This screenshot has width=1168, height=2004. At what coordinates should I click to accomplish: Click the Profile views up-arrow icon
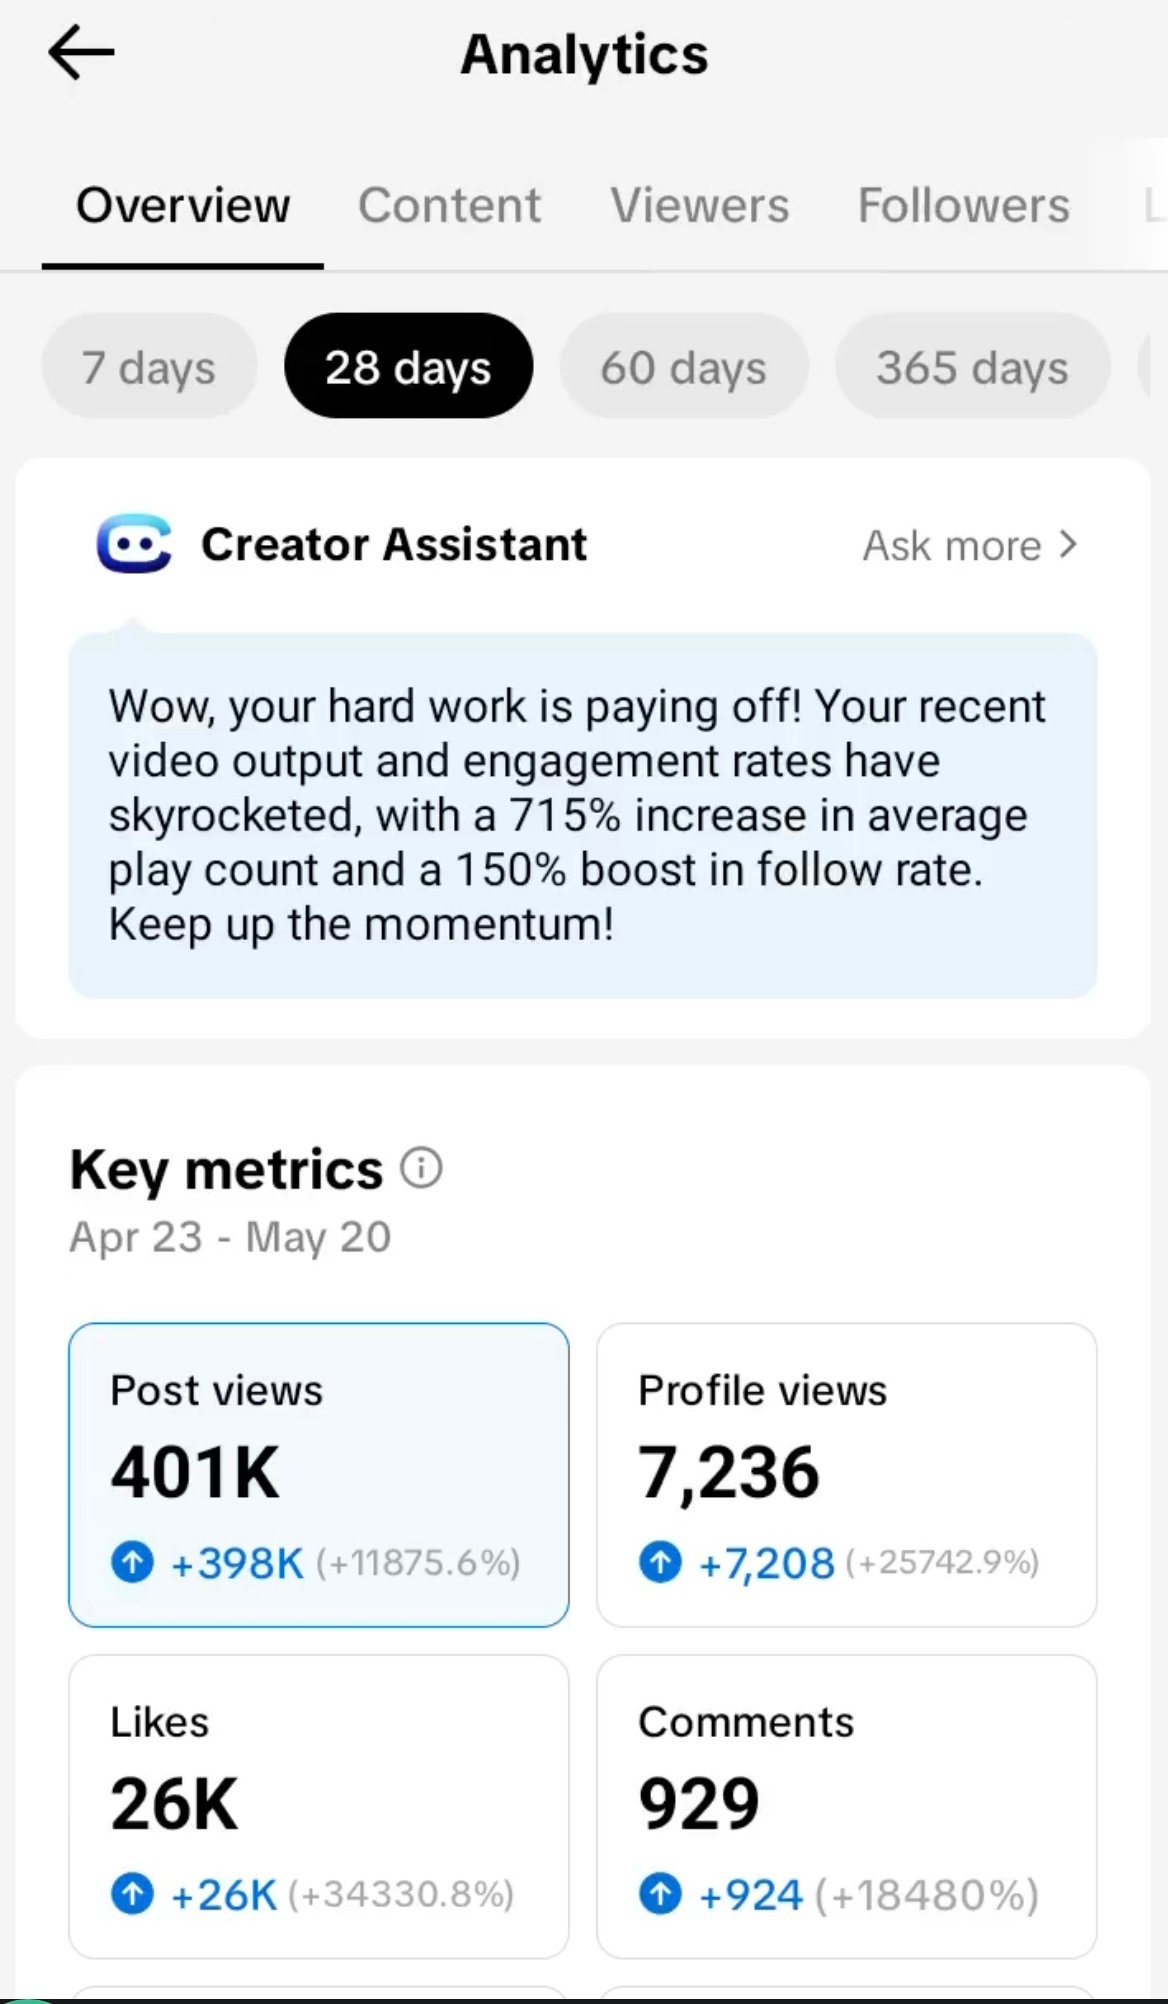(x=660, y=1562)
